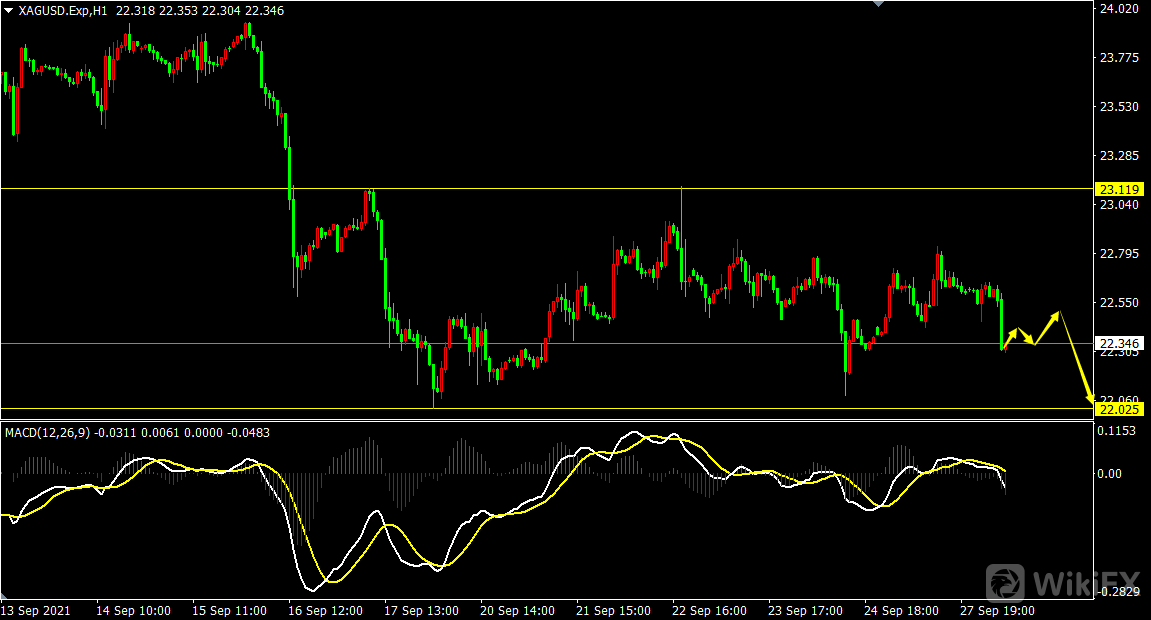Select the XAGUSD.Exp,H1 symbol title text
Image resolution: width=1151 pixels, height=620 pixels.
click(63, 10)
